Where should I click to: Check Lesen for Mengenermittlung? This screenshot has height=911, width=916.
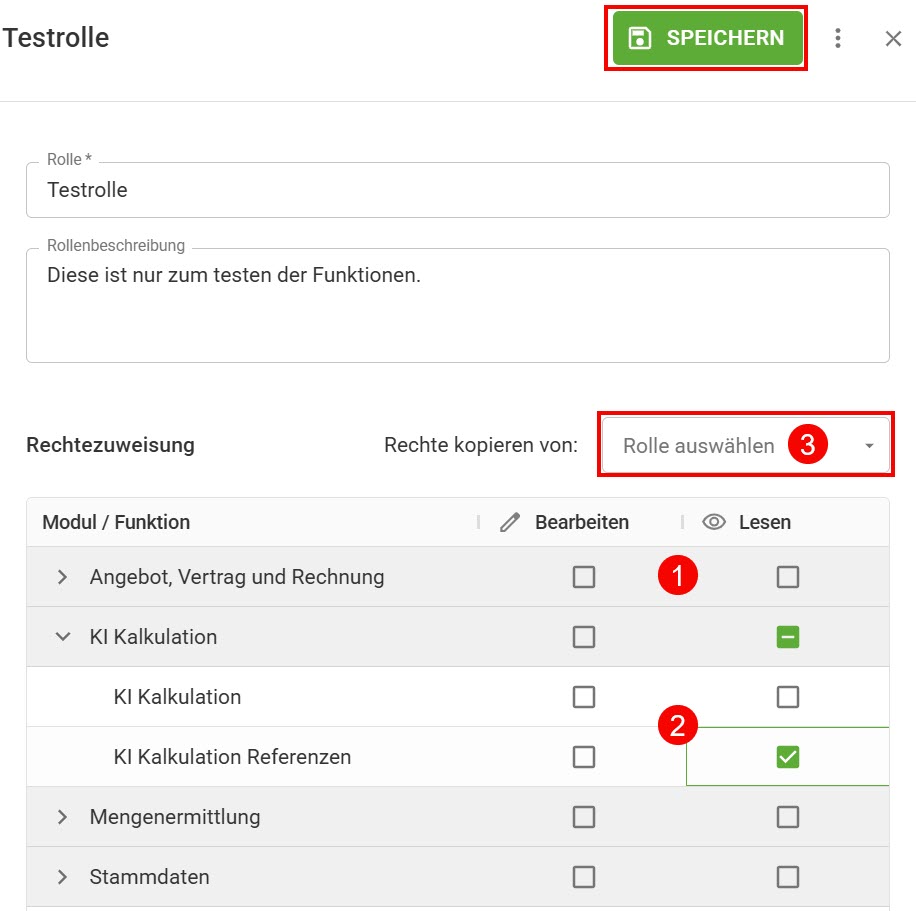pos(787,816)
